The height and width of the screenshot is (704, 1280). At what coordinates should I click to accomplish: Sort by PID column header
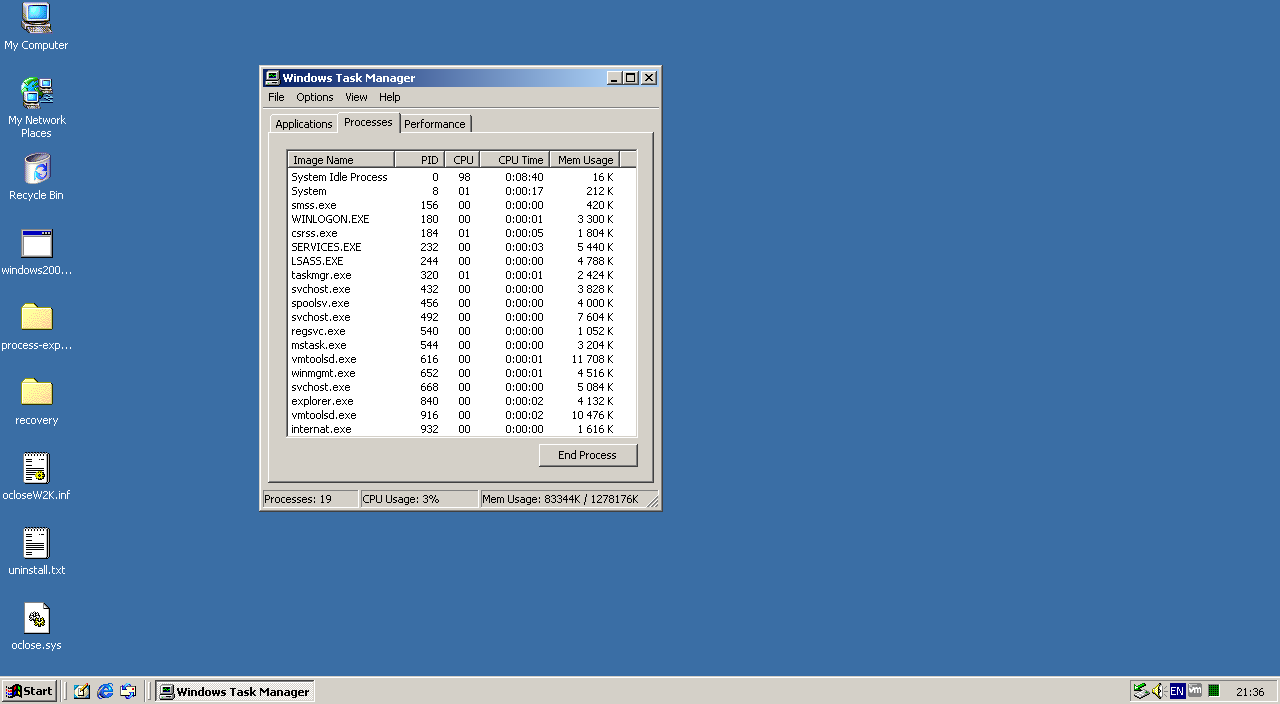click(420, 160)
